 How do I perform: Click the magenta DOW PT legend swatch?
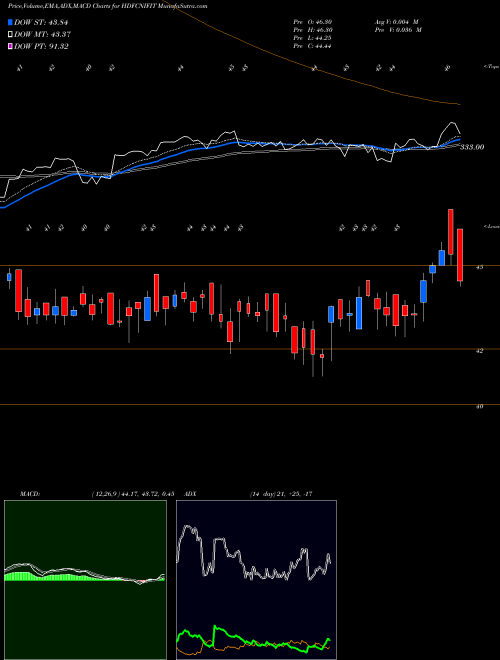(10, 46)
